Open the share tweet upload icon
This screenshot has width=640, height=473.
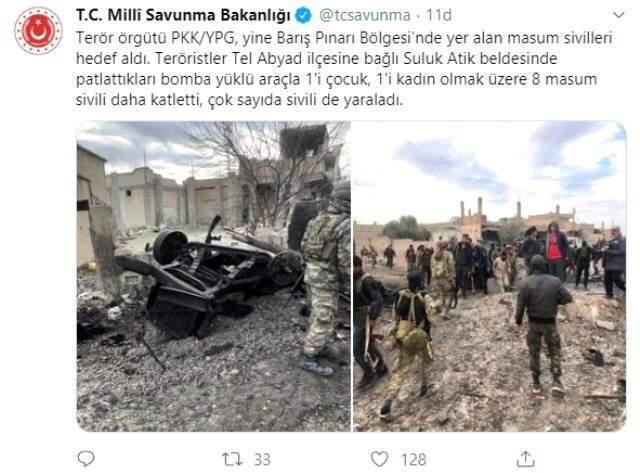click(x=525, y=459)
